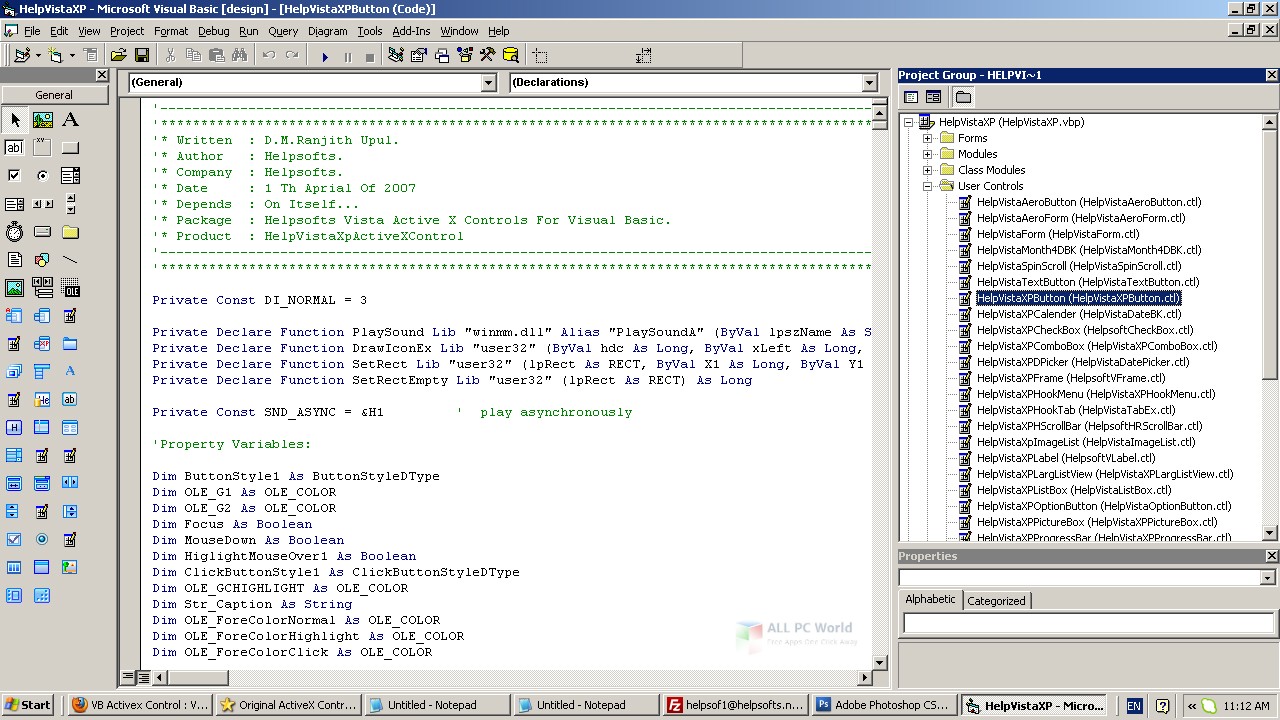Select the Timer control in the toolbox

(14, 232)
